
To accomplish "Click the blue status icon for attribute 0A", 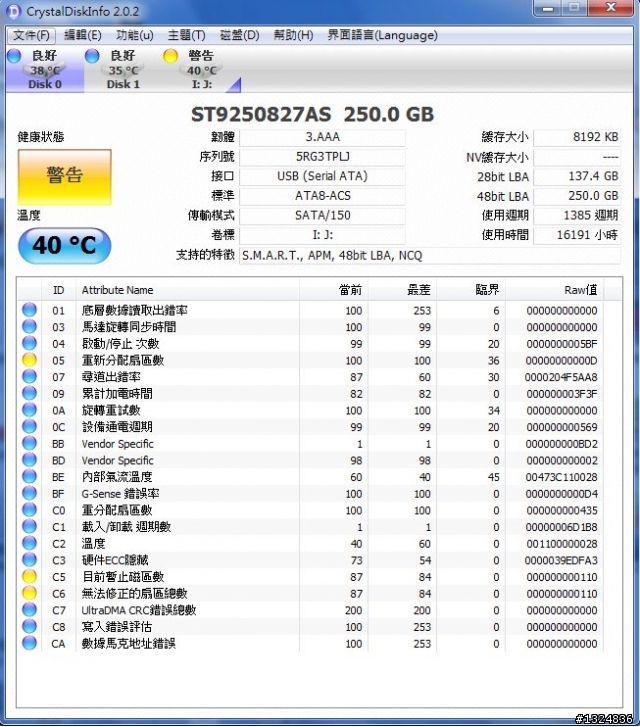I will click(29, 410).
